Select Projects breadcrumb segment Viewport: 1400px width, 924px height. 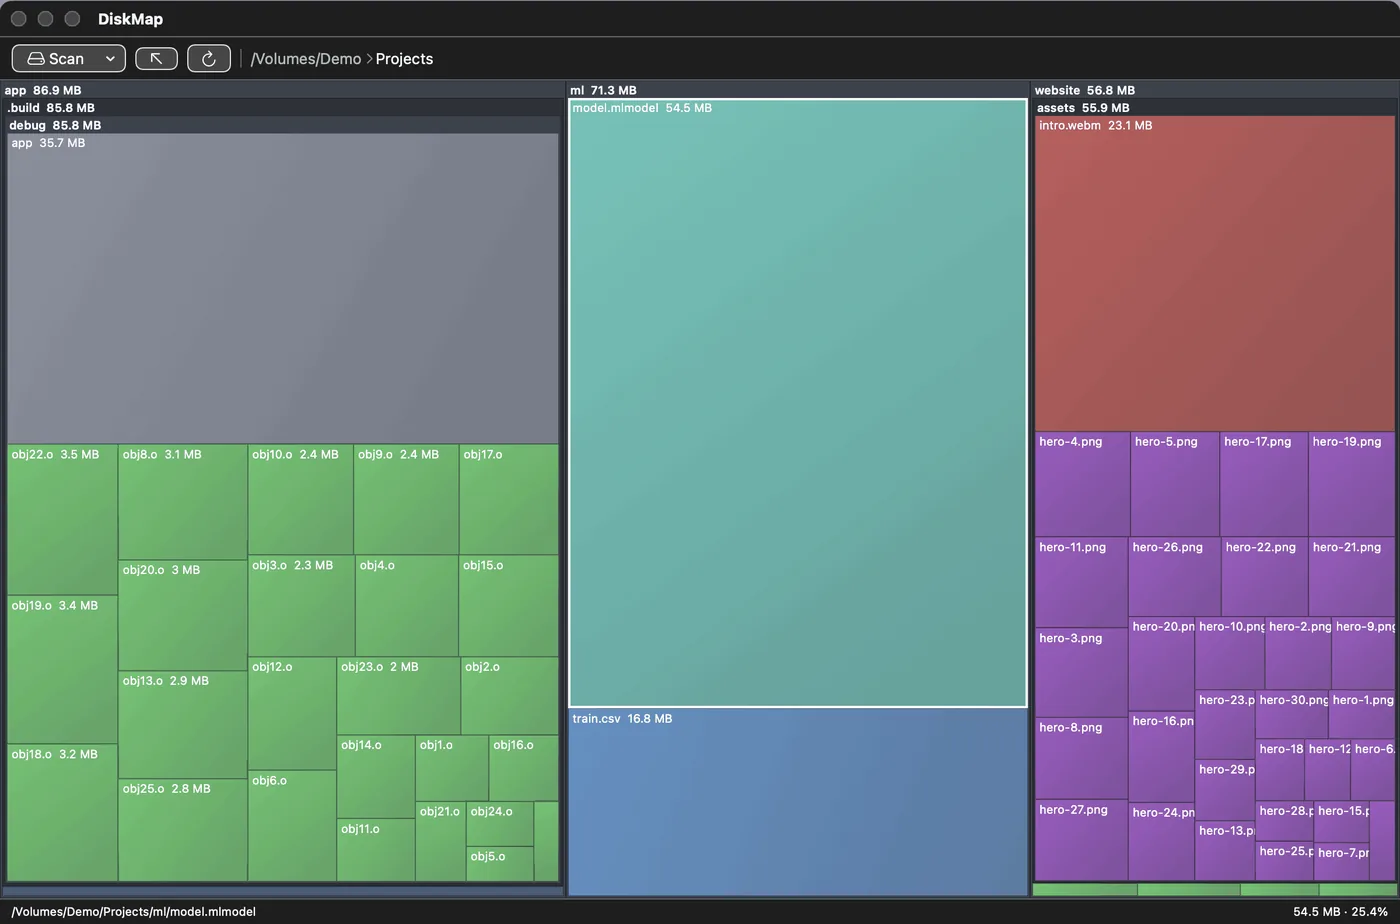(404, 59)
